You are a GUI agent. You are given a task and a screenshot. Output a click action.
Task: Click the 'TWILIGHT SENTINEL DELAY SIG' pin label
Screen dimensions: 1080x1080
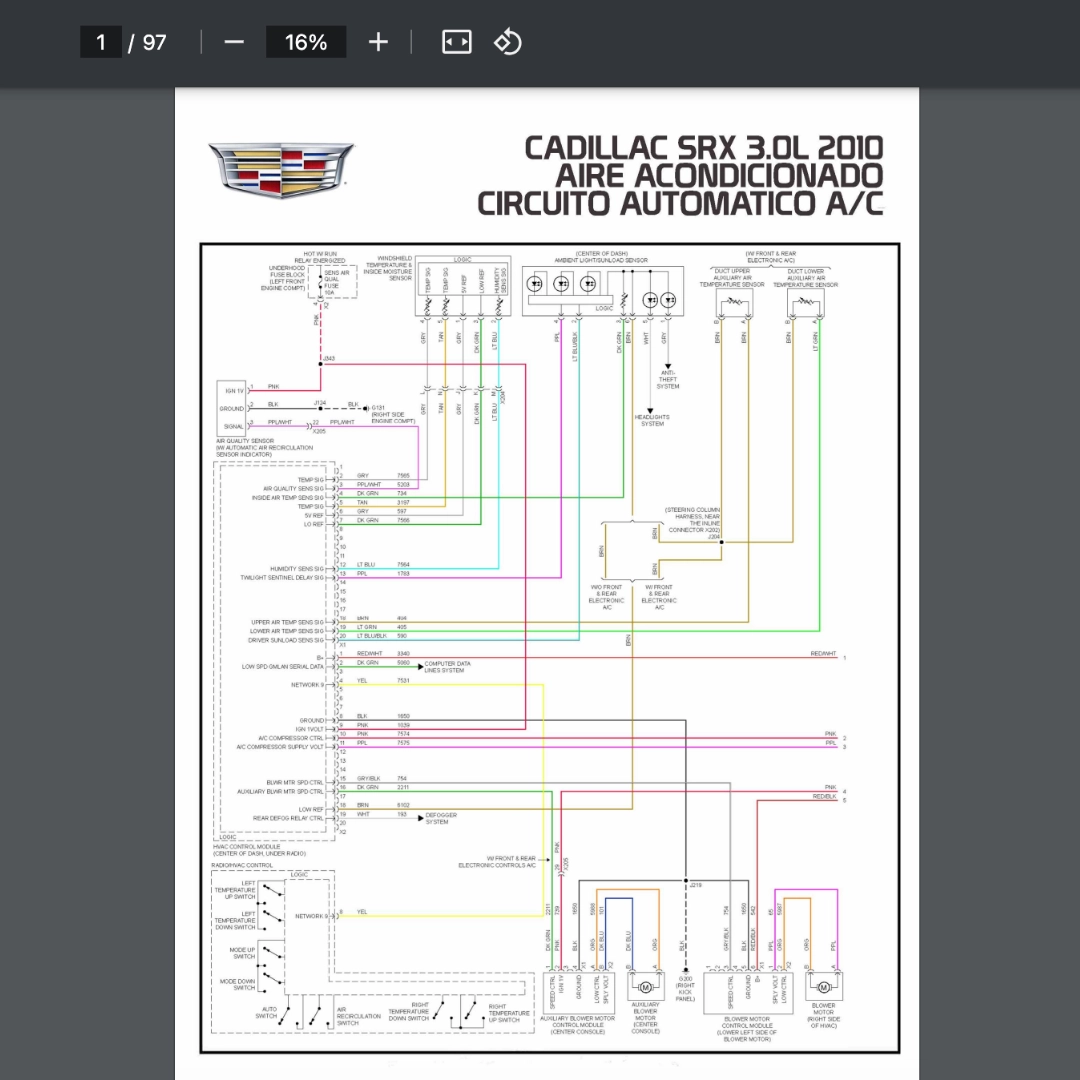tap(282, 577)
